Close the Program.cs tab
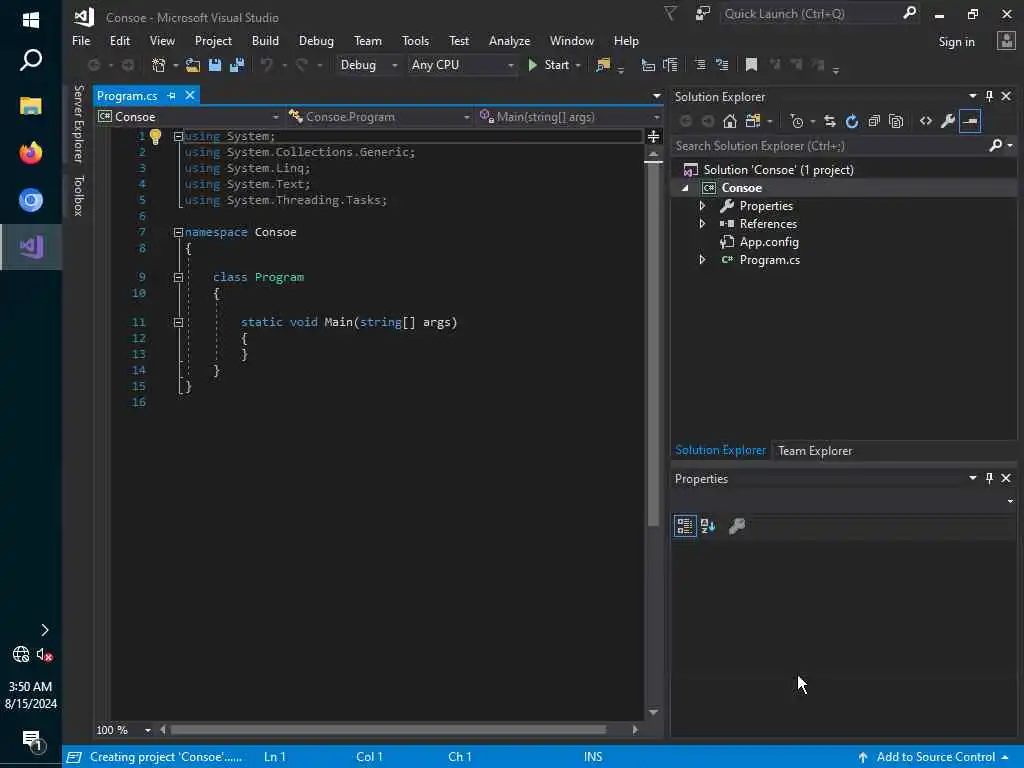 (x=190, y=95)
